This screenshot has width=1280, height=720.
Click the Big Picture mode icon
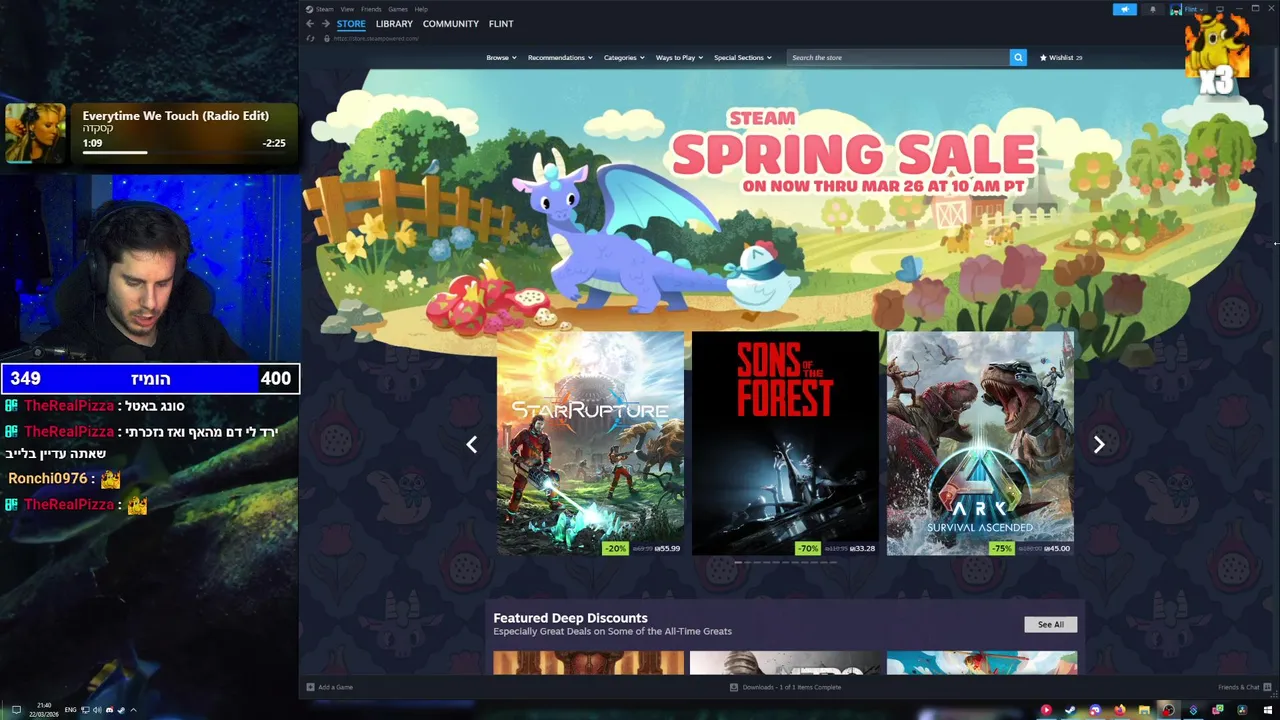[x=1219, y=9]
